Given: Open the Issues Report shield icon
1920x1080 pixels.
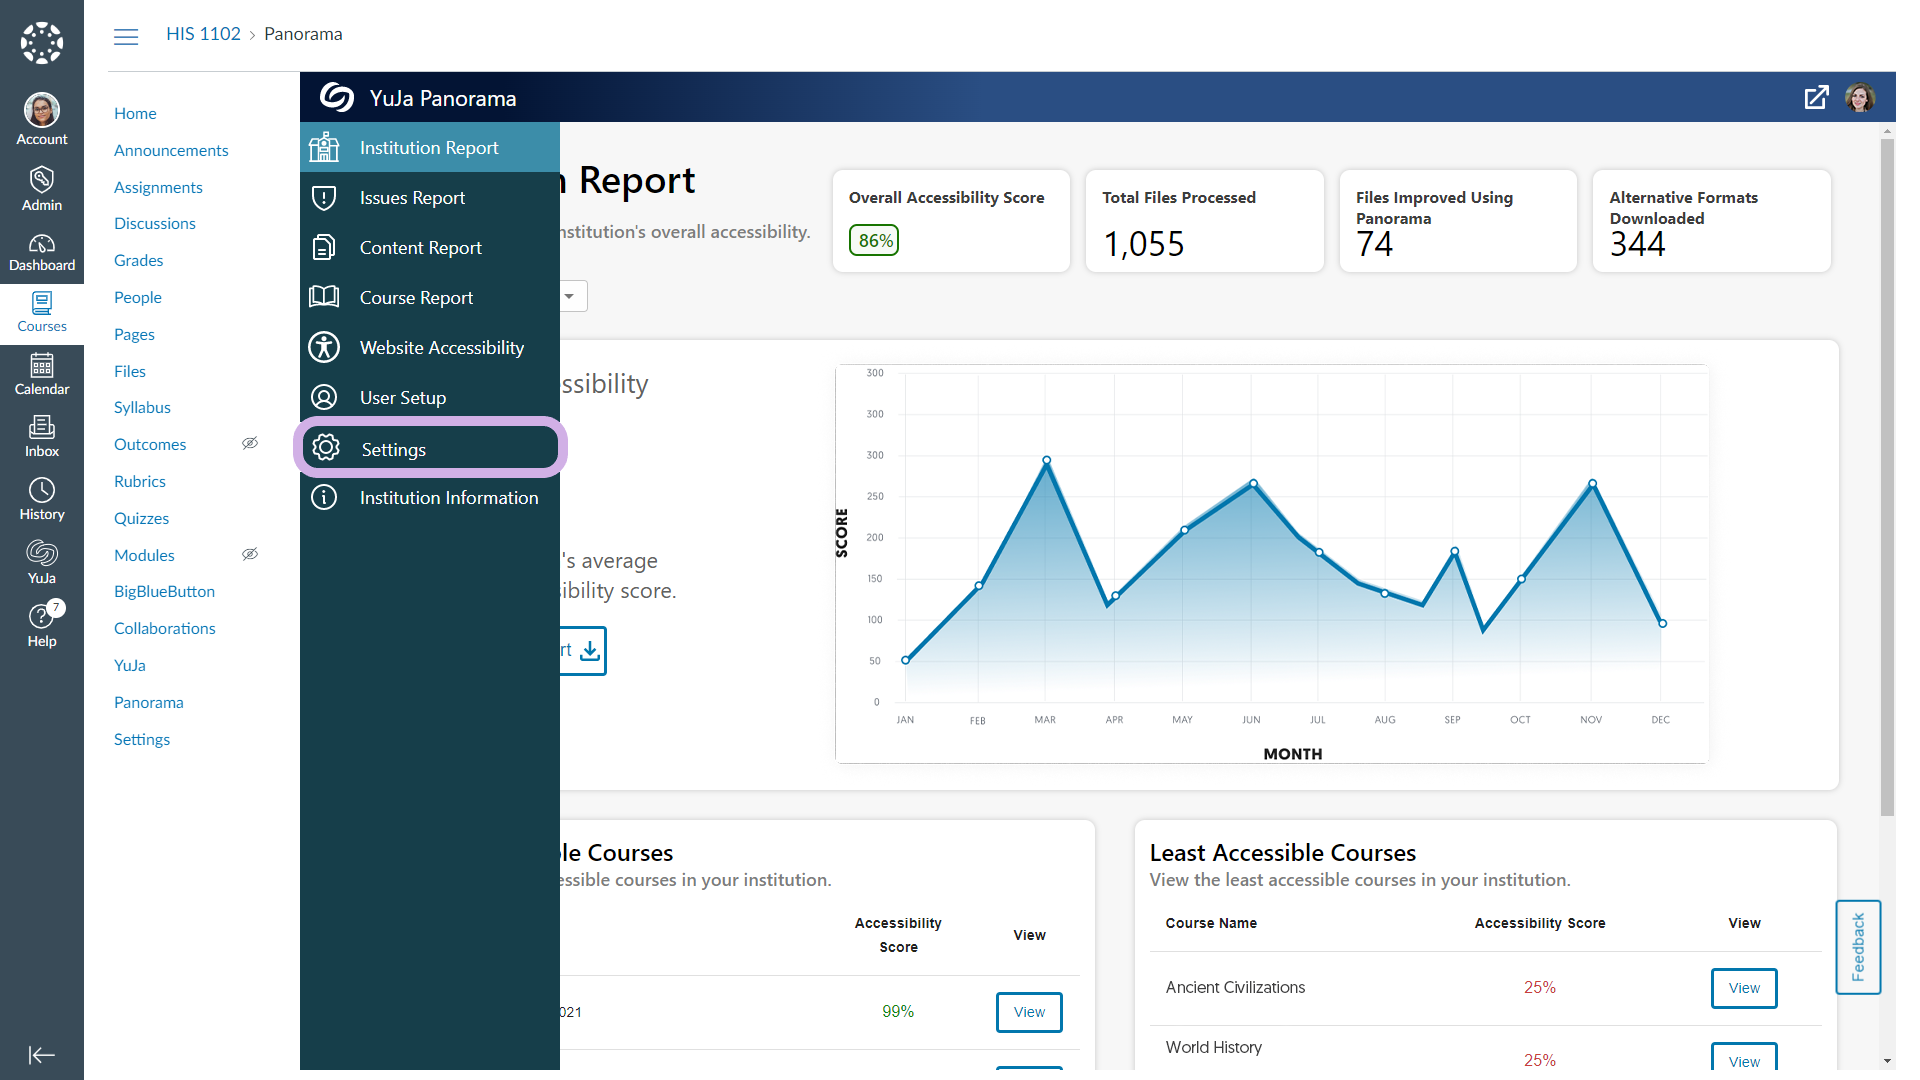Looking at the screenshot, I should tap(324, 198).
